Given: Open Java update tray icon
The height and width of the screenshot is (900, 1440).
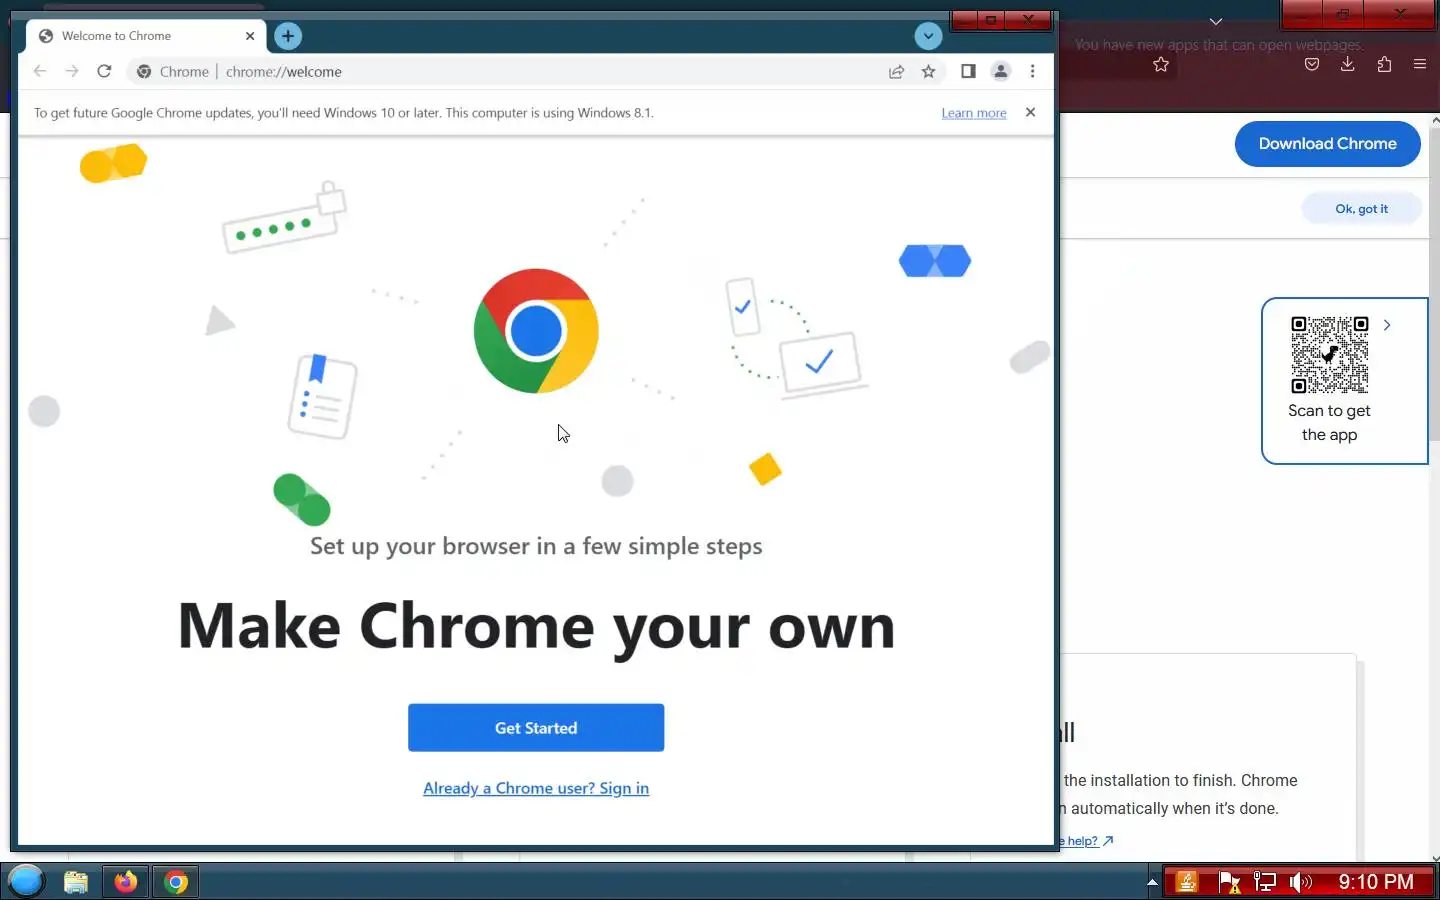Looking at the screenshot, I should click(x=1187, y=882).
